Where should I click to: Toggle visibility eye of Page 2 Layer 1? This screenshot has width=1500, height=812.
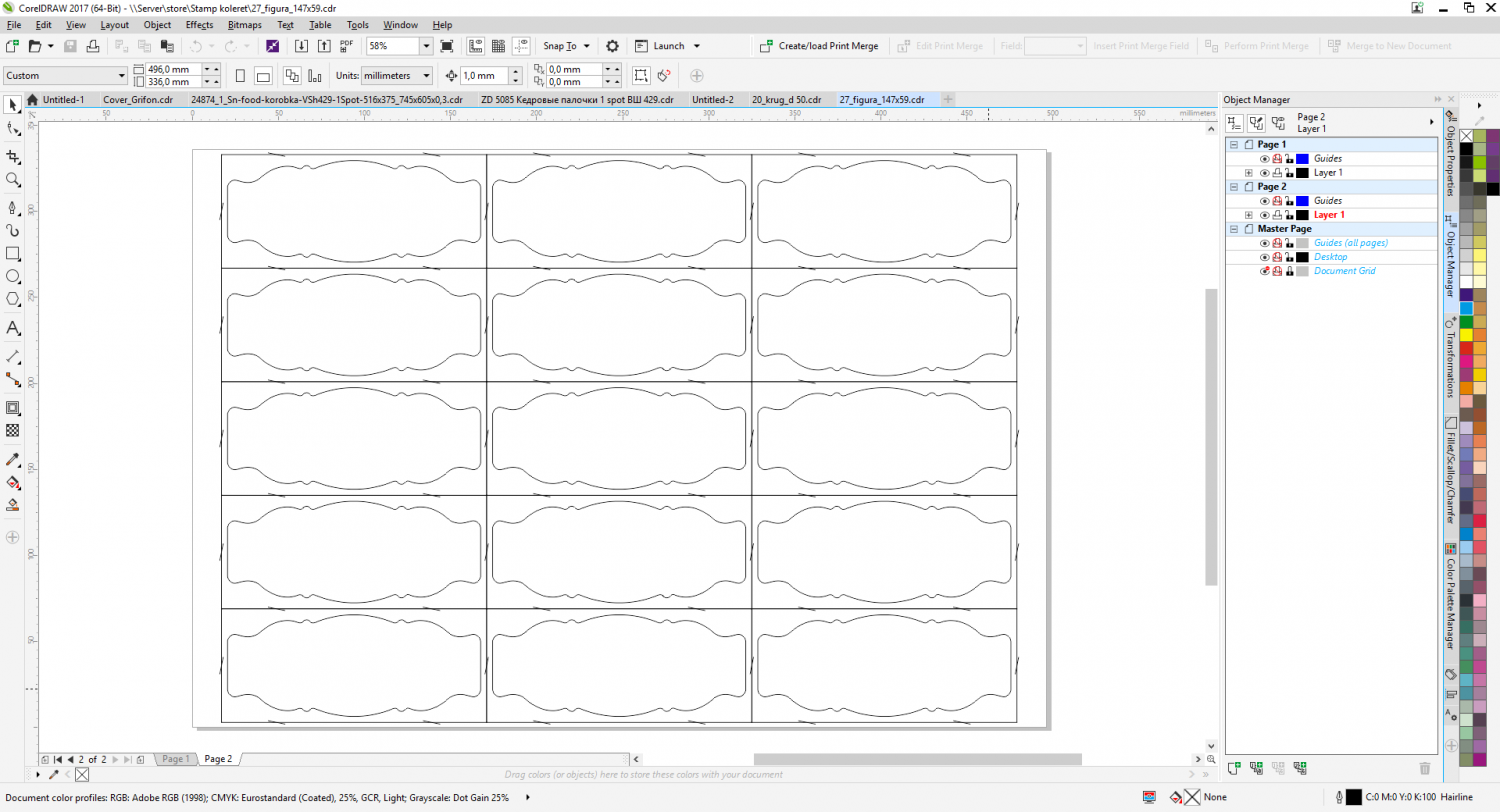click(1264, 215)
